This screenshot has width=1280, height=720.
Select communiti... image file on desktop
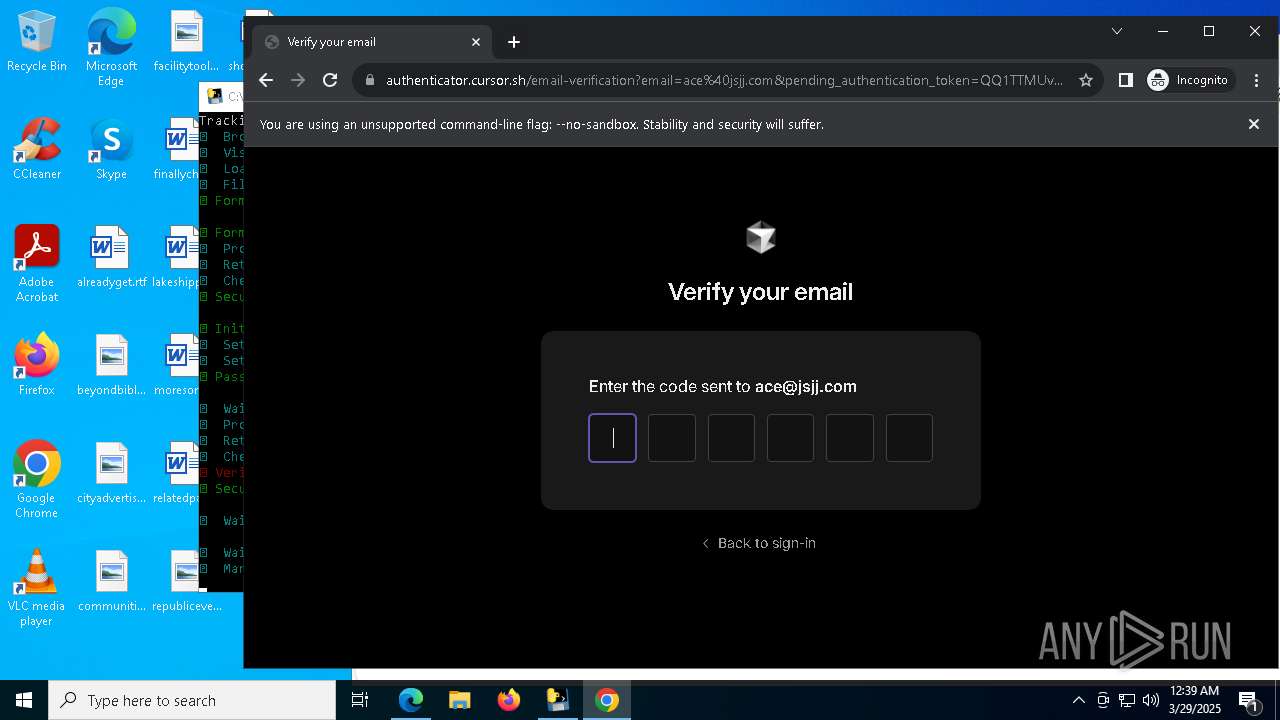111,580
